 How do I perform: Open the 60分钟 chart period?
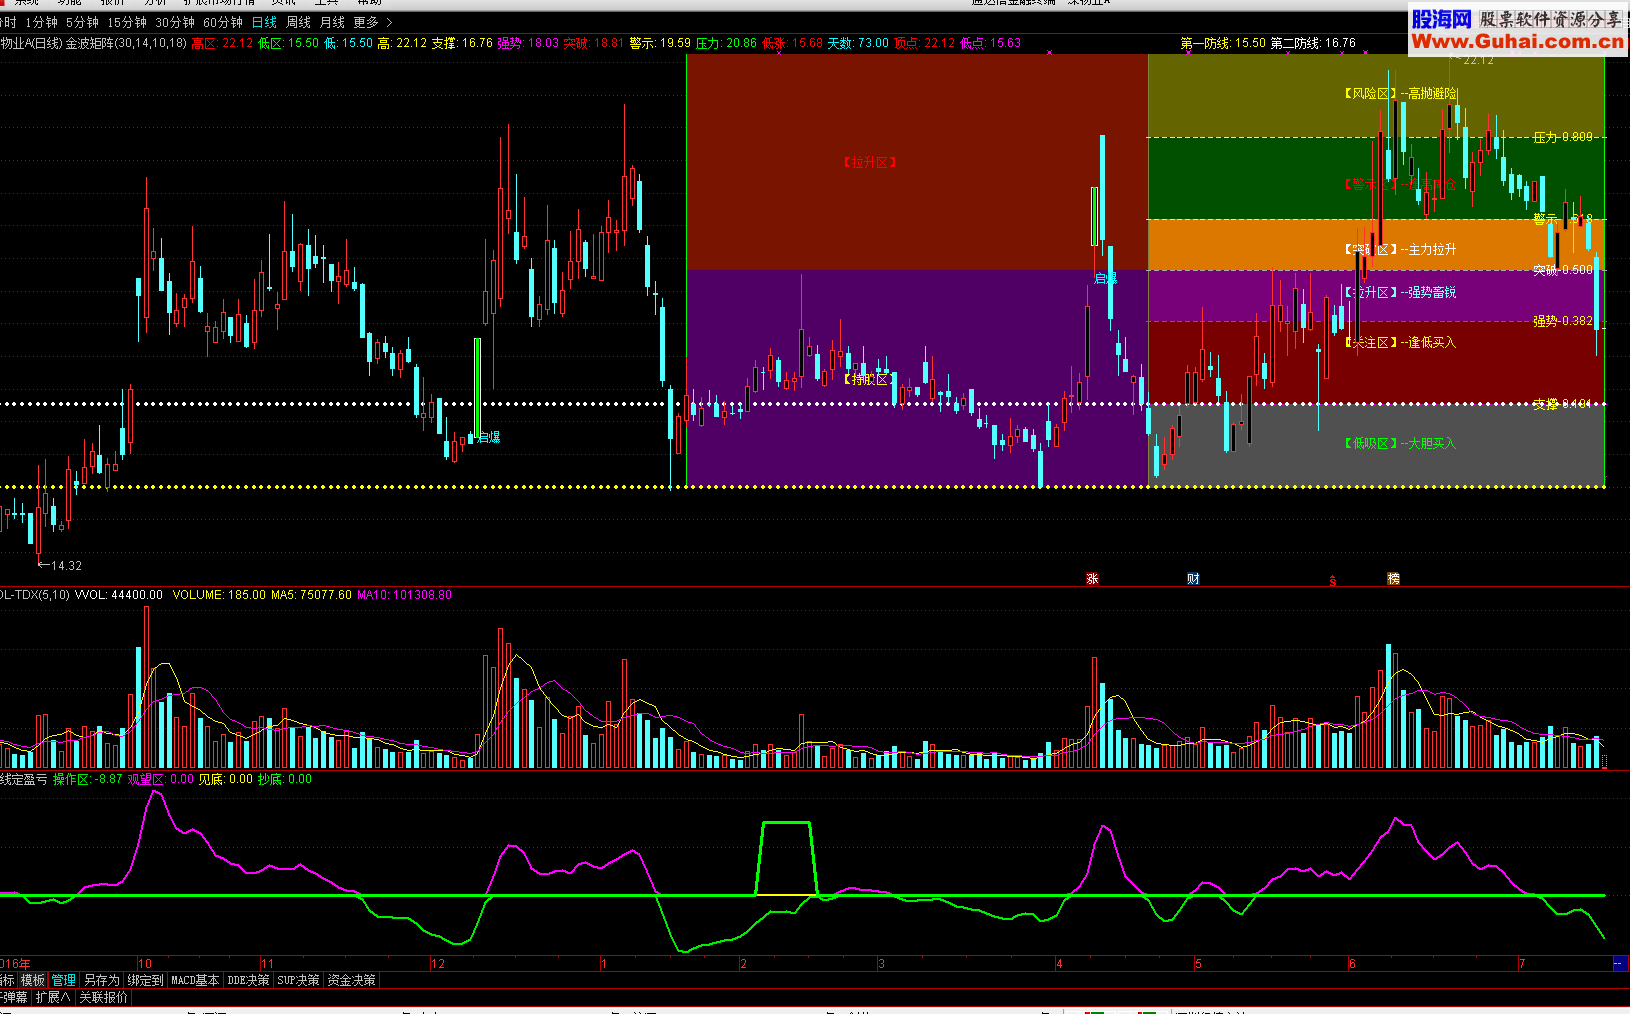[223, 22]
